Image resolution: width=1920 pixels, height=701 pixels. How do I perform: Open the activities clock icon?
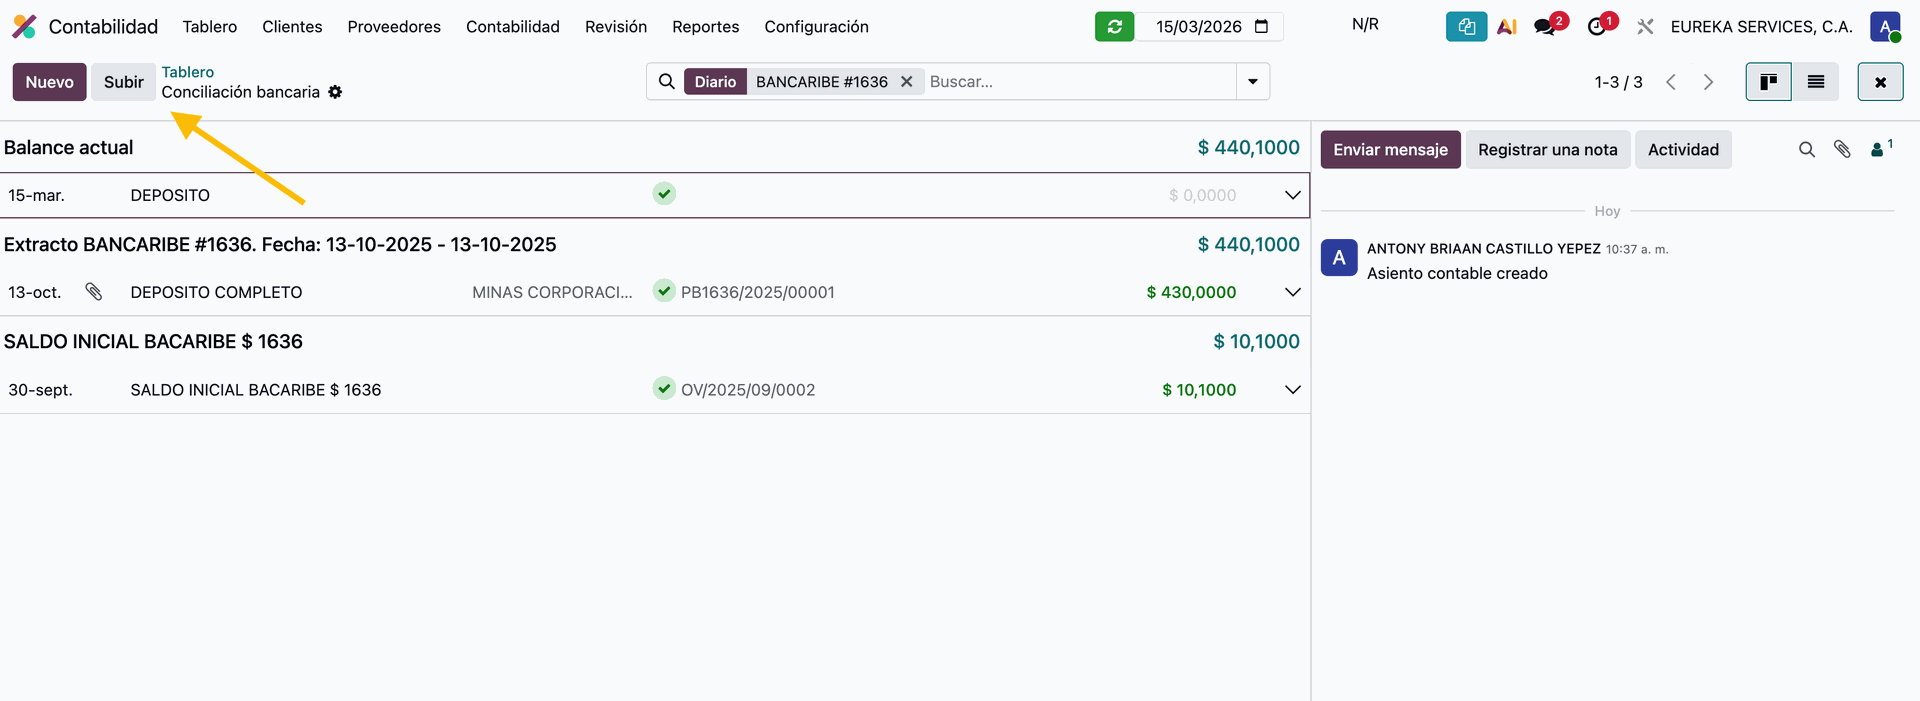(x=1597, y=27)
